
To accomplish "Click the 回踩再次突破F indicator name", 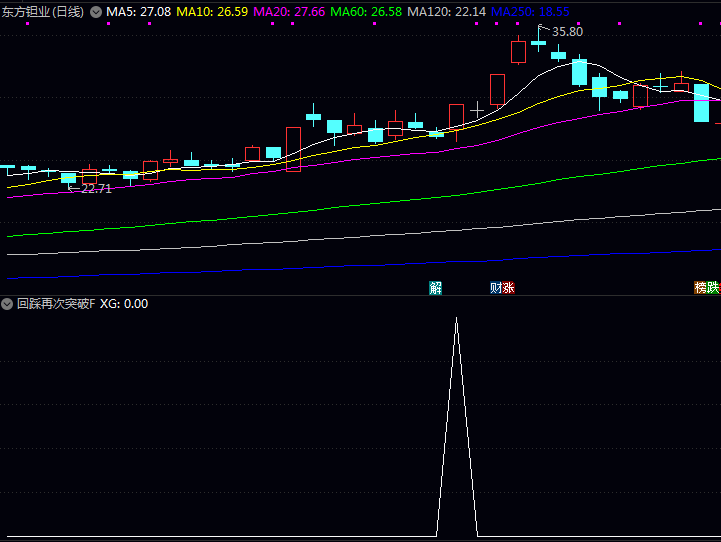I will click(x=56, y=303).
